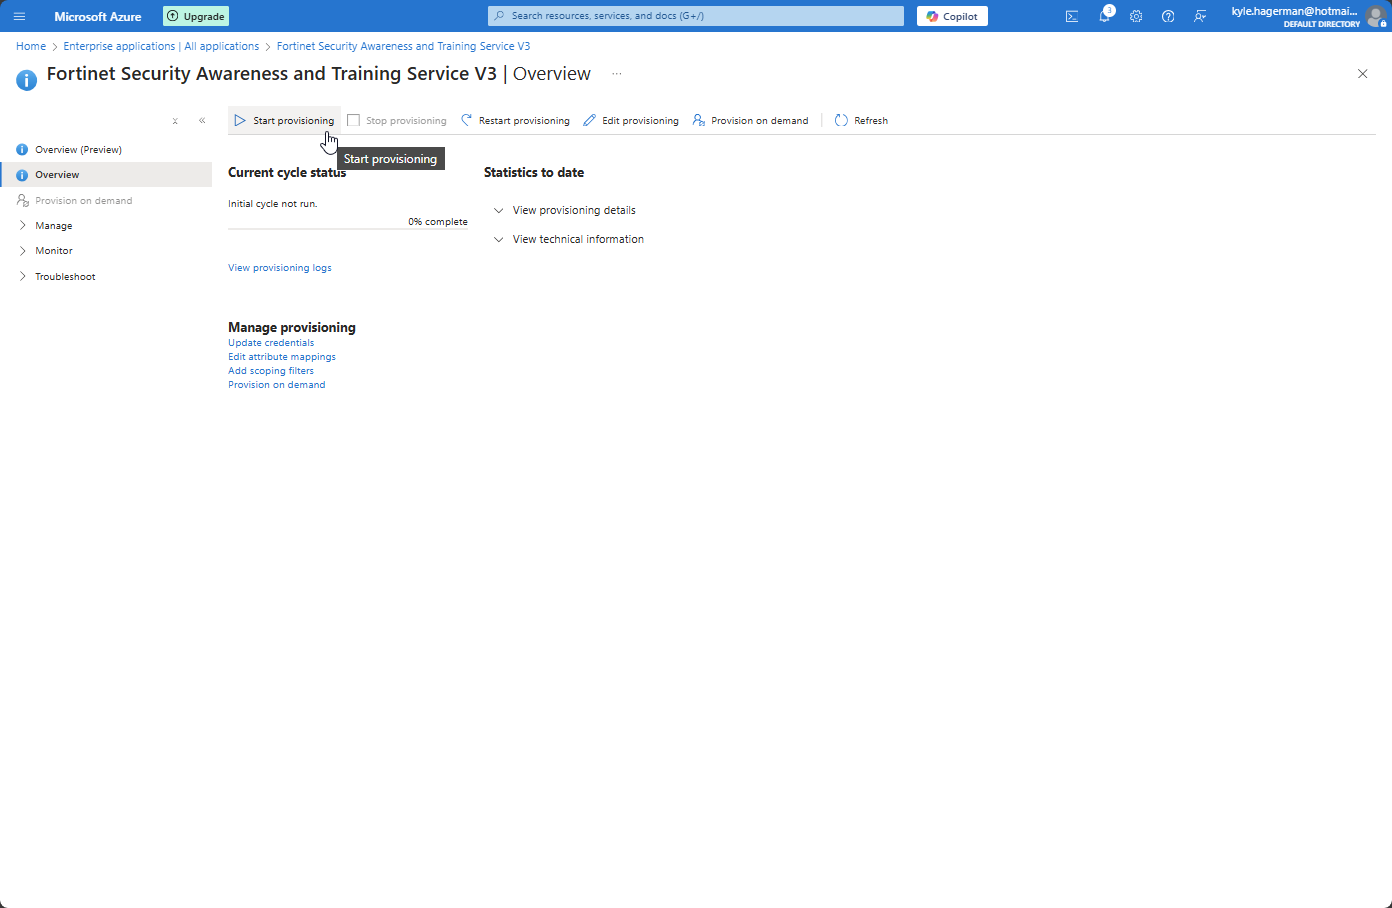The image size is (1392, 908).
Task: Select Overview in sidebar
Action: coord(106,174)
